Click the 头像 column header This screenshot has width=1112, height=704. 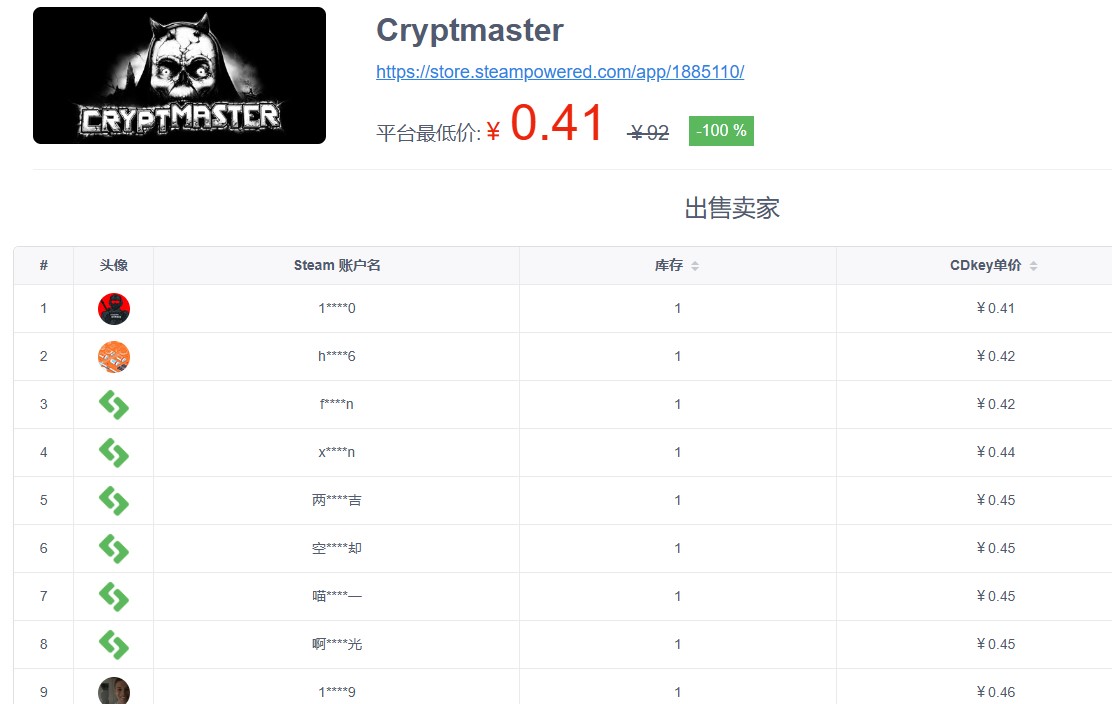pyautogui.click(x=113, y=266)
